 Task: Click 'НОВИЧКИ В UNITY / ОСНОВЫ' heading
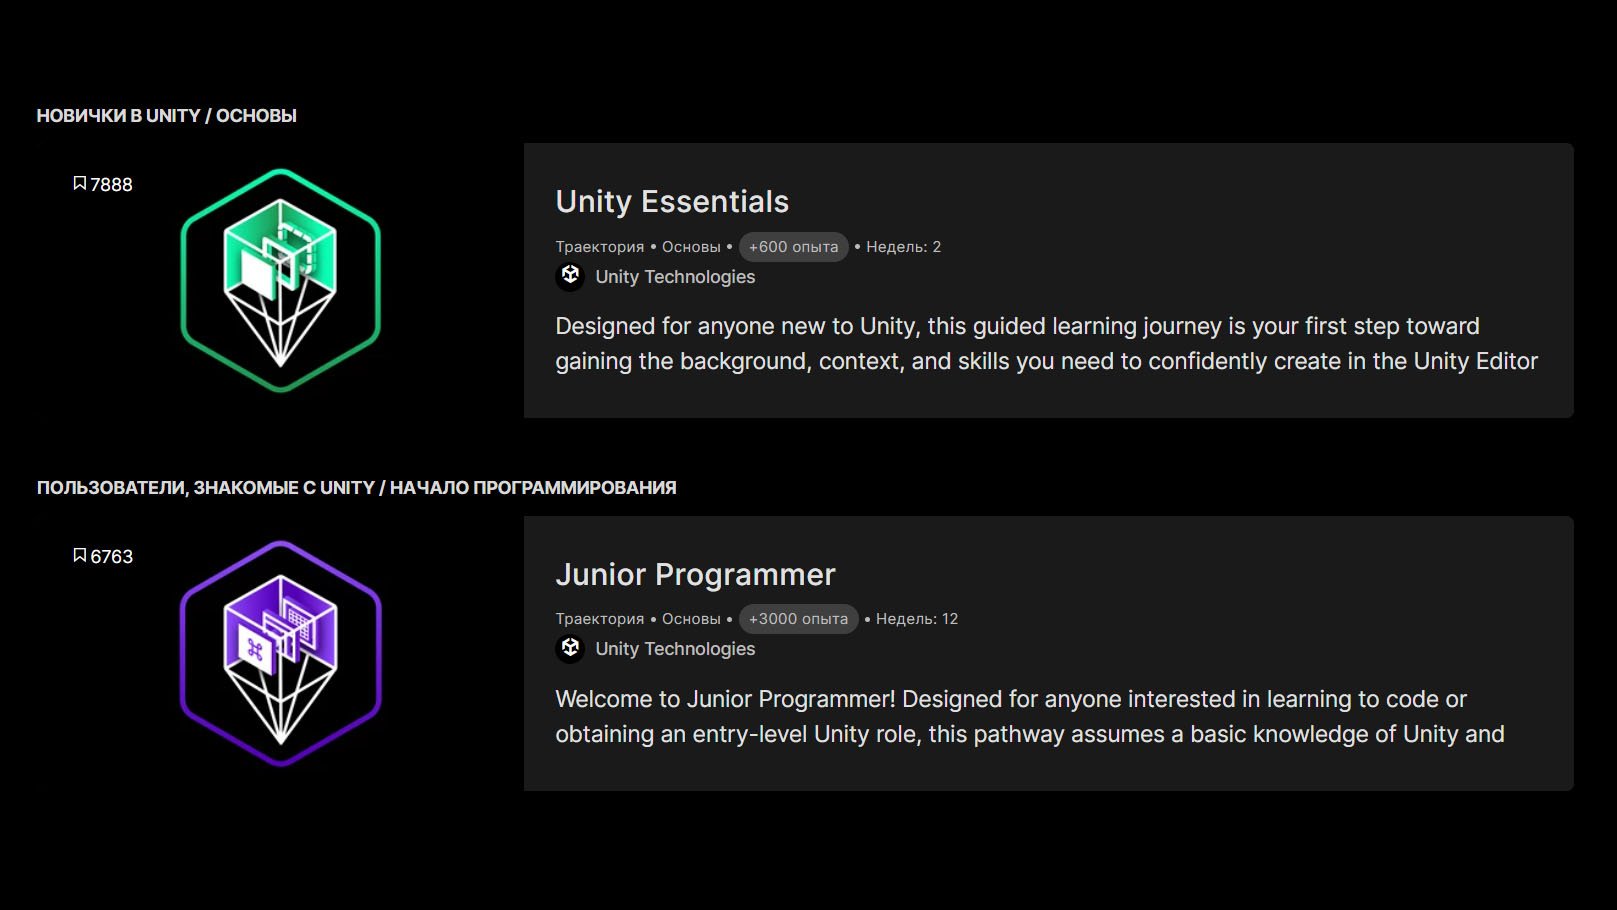click(167, 116)
